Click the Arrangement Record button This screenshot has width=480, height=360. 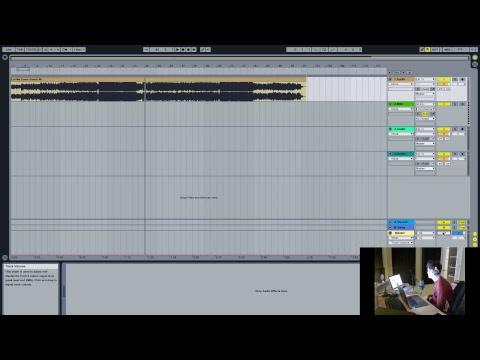pos(188,49)
